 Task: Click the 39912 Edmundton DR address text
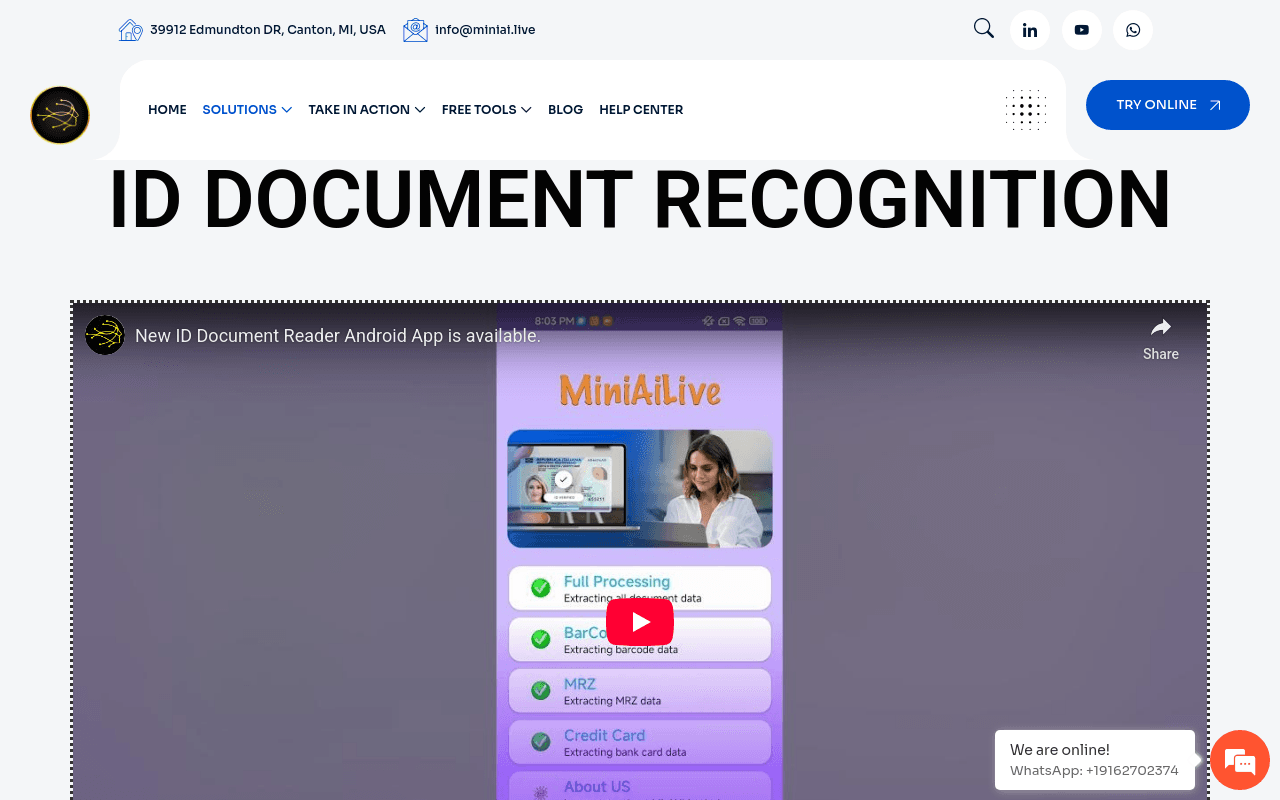coord(268,30)
